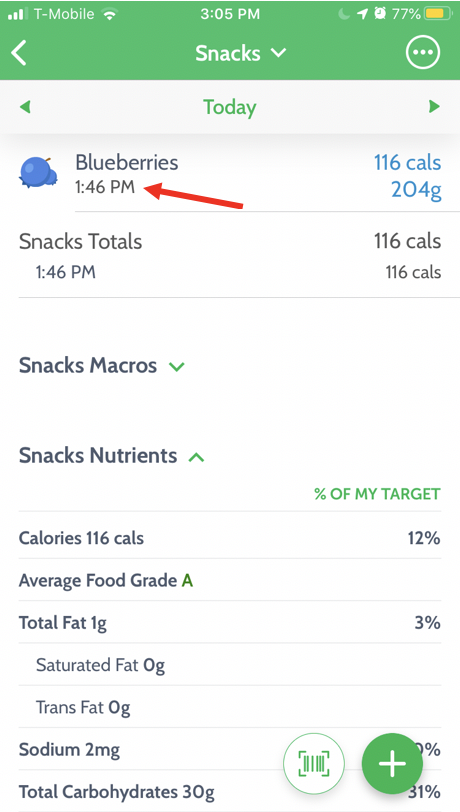Screen dimensions: 460x812
Task: Tap the blueberries food icon
Action: [38, 172]
